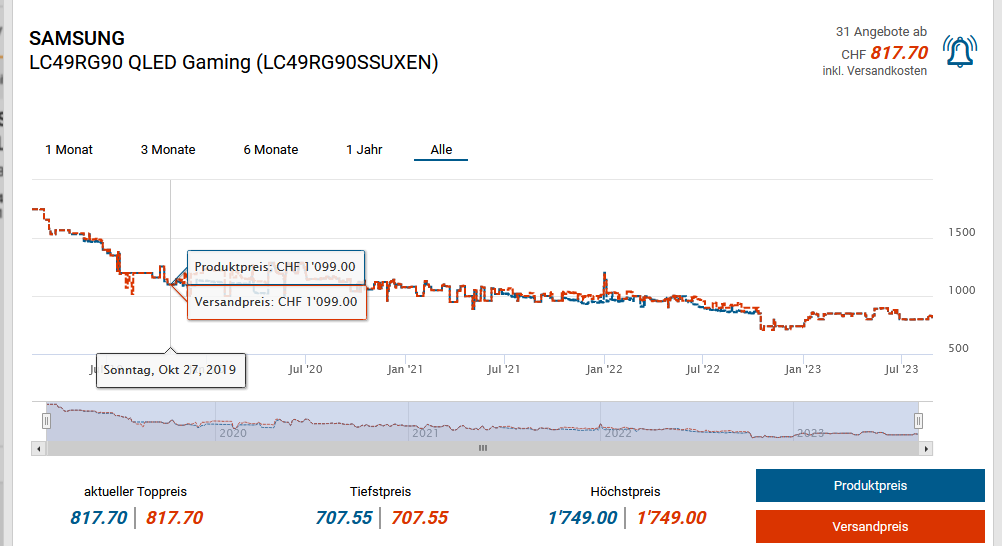The width and height of the screenshot is (1002, 546).
Task: Click the blue Höchstpreis value 1'749.00
Action: [582, 517]
